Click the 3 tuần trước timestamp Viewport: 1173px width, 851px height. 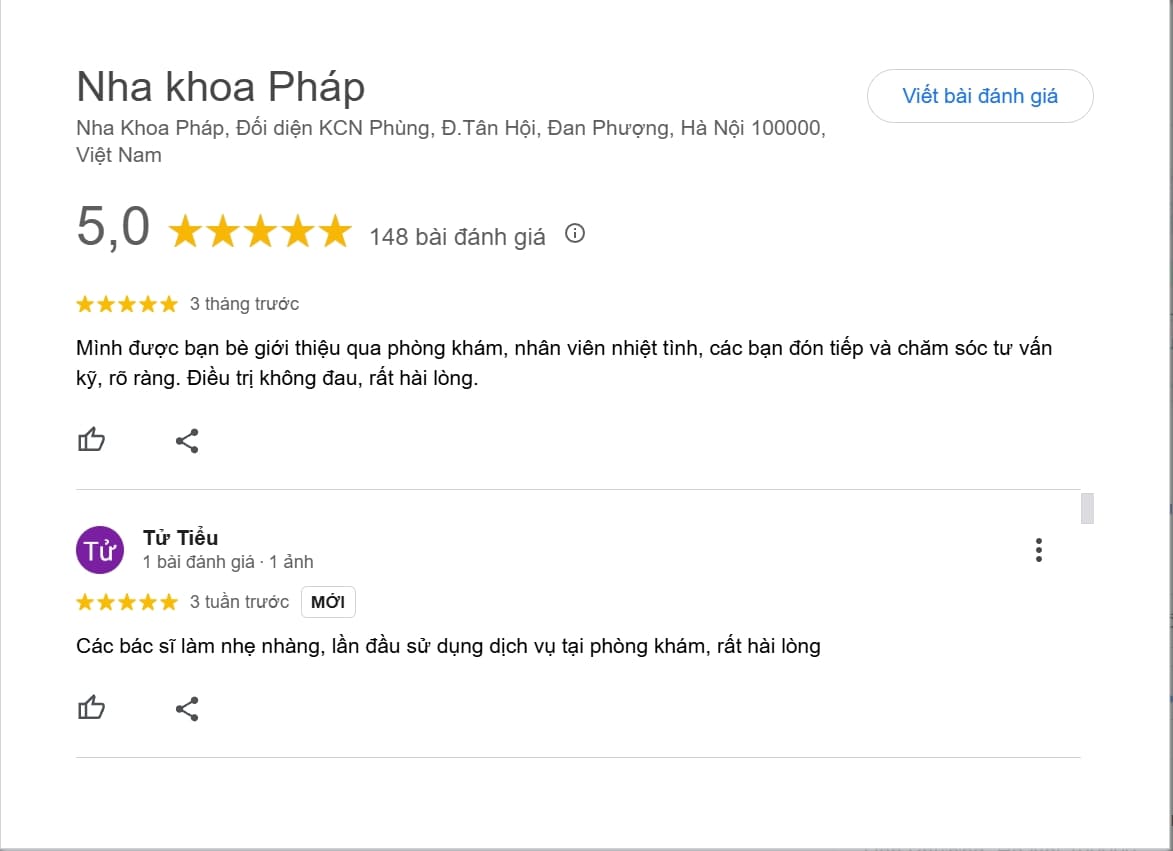click(240, 601)
